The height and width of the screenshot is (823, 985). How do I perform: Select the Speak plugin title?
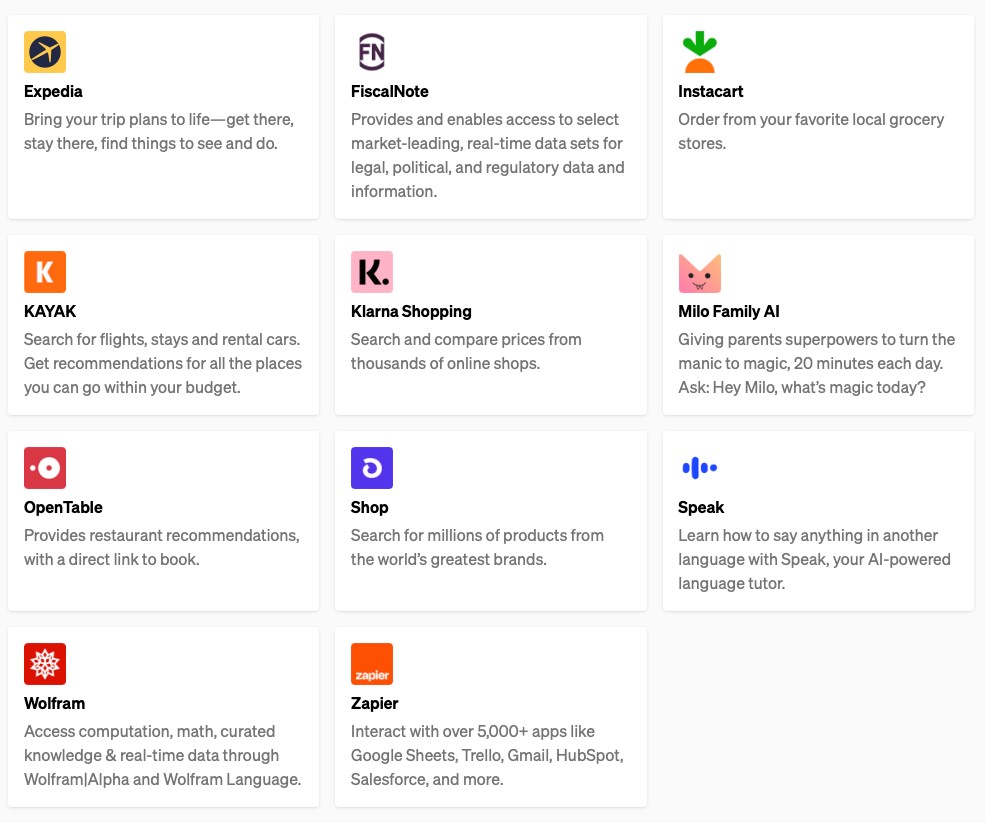701,508
